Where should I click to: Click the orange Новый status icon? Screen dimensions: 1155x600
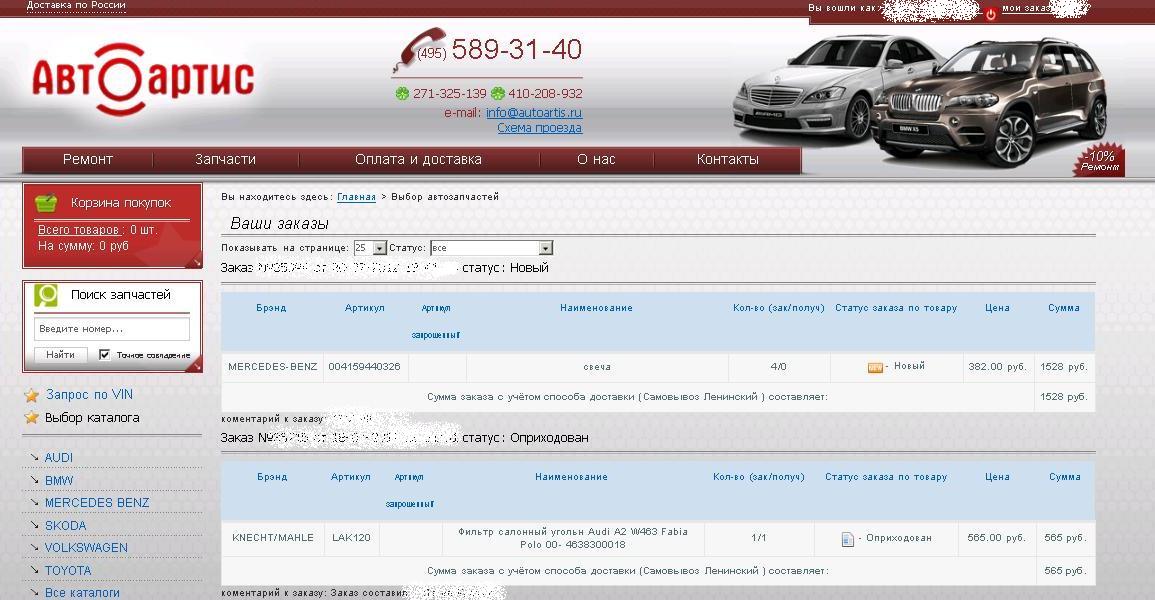click(875, 367)
